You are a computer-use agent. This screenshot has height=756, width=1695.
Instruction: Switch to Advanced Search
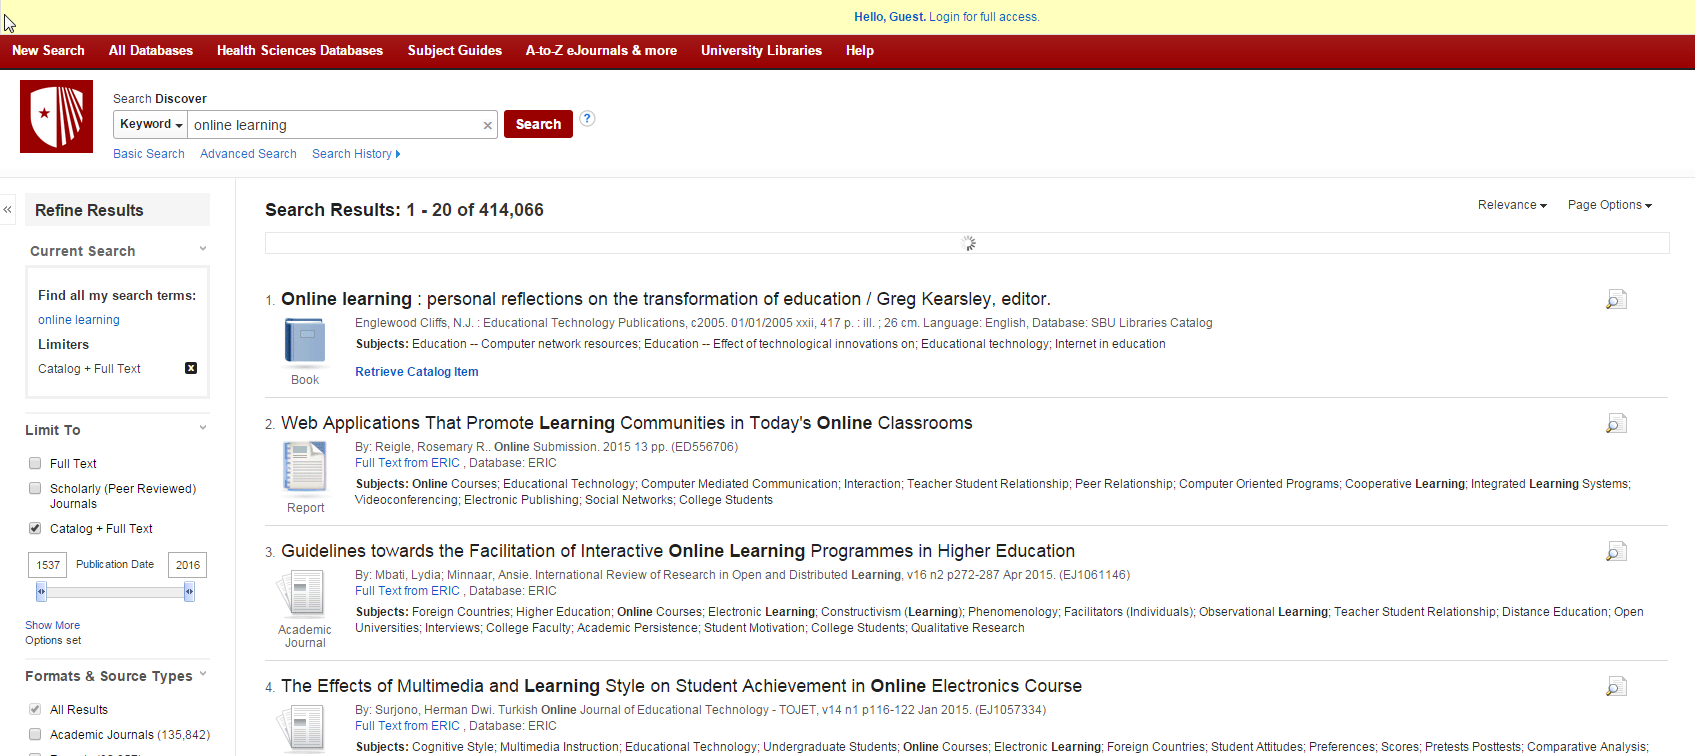(x=248, y=154)
